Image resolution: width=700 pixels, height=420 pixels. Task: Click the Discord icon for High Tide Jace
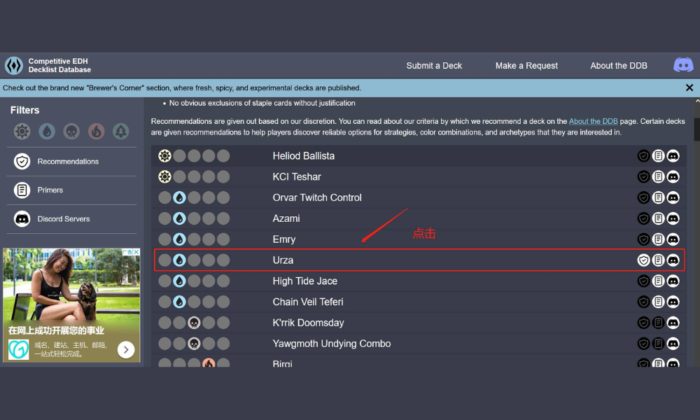[673, 281]
